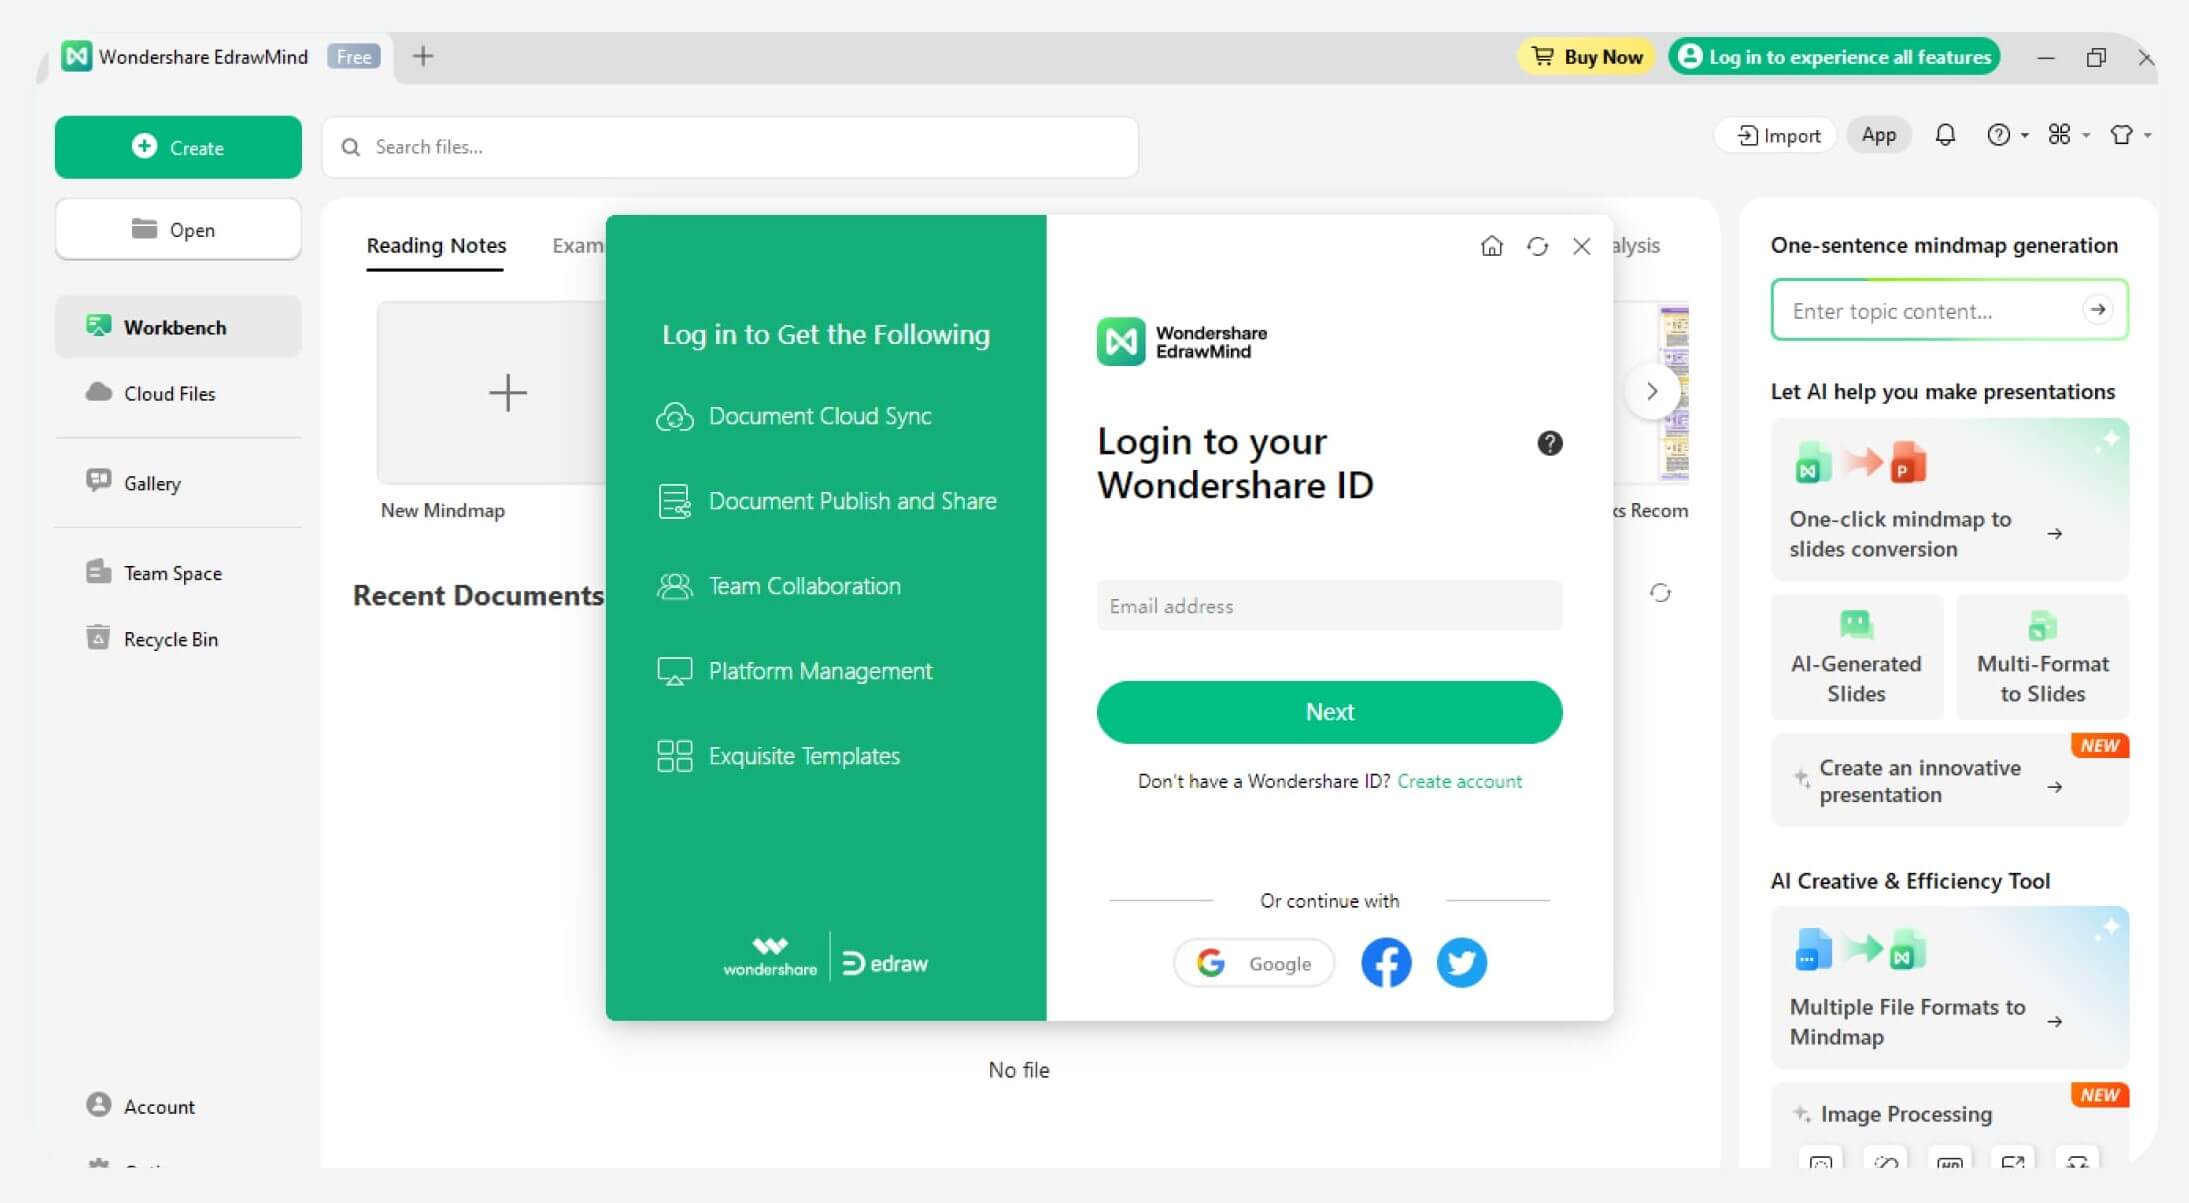Select the App icon in toolbar
Viewport: 2189px width, 1203px height.
tap(1878, 133)
